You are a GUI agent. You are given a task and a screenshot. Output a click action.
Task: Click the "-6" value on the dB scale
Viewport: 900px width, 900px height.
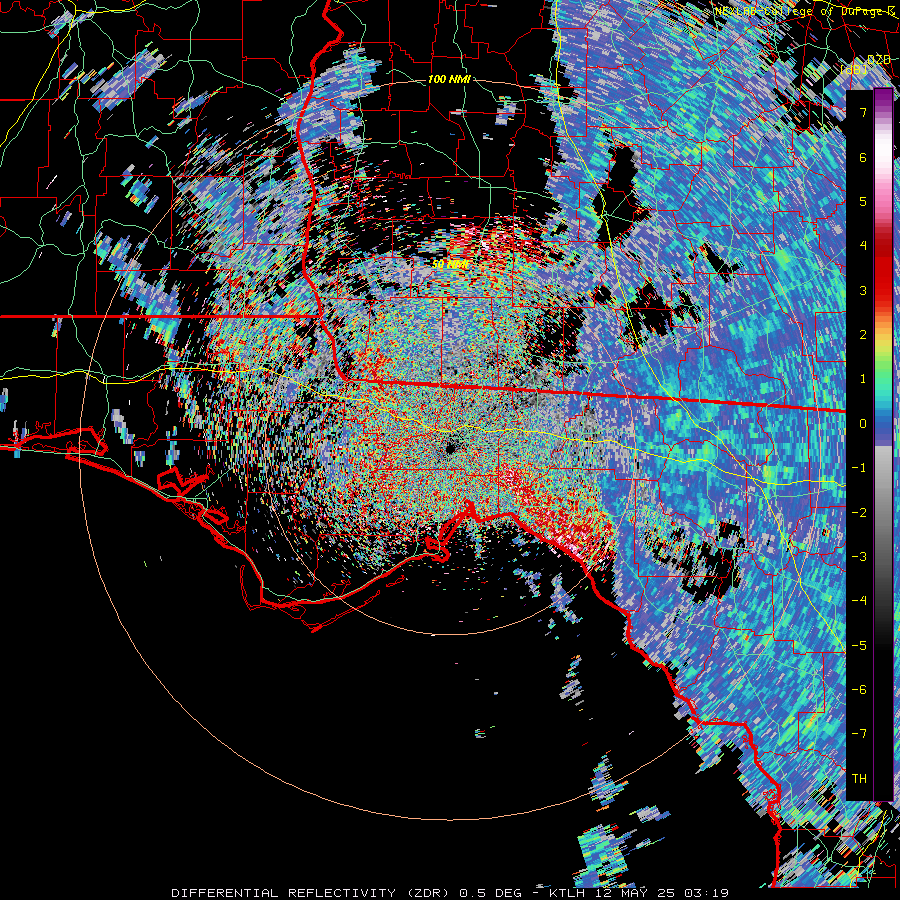[x=859, y=690]
